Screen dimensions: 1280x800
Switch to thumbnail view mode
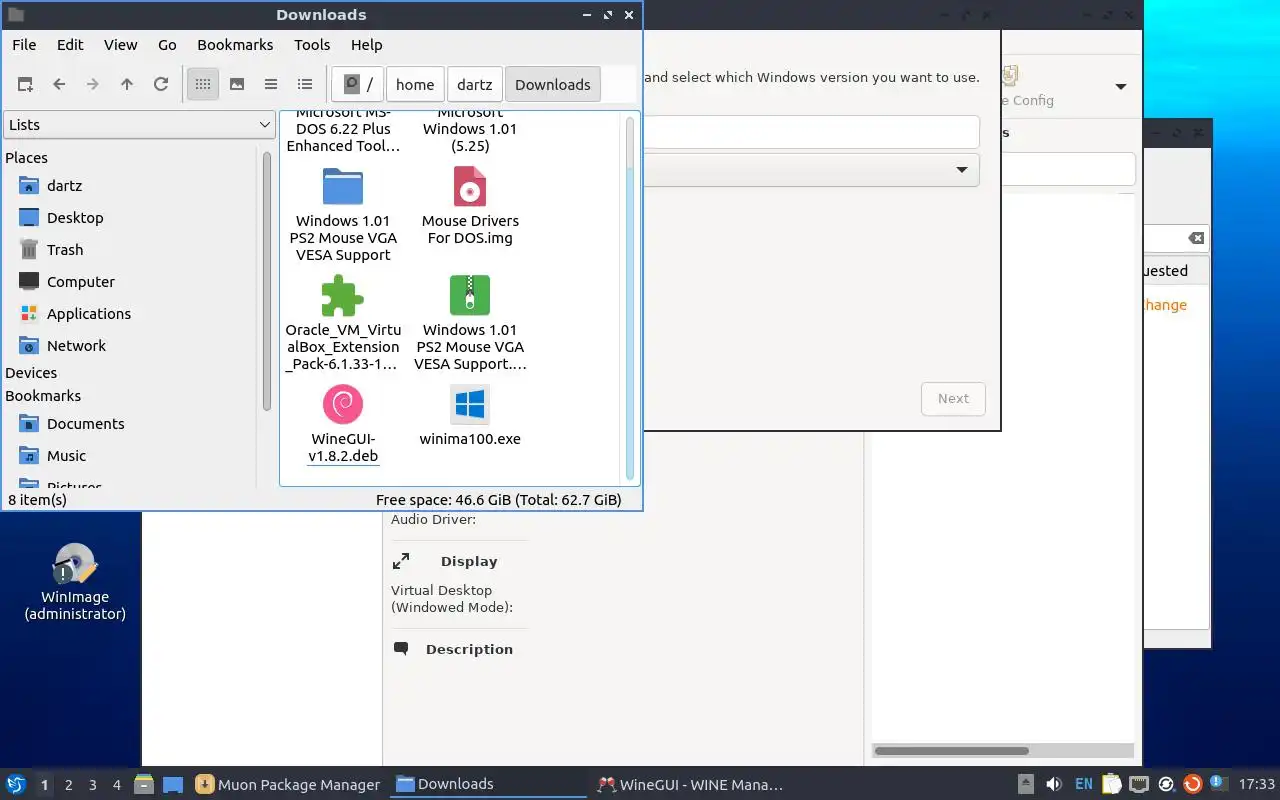[x=237, y=85]
